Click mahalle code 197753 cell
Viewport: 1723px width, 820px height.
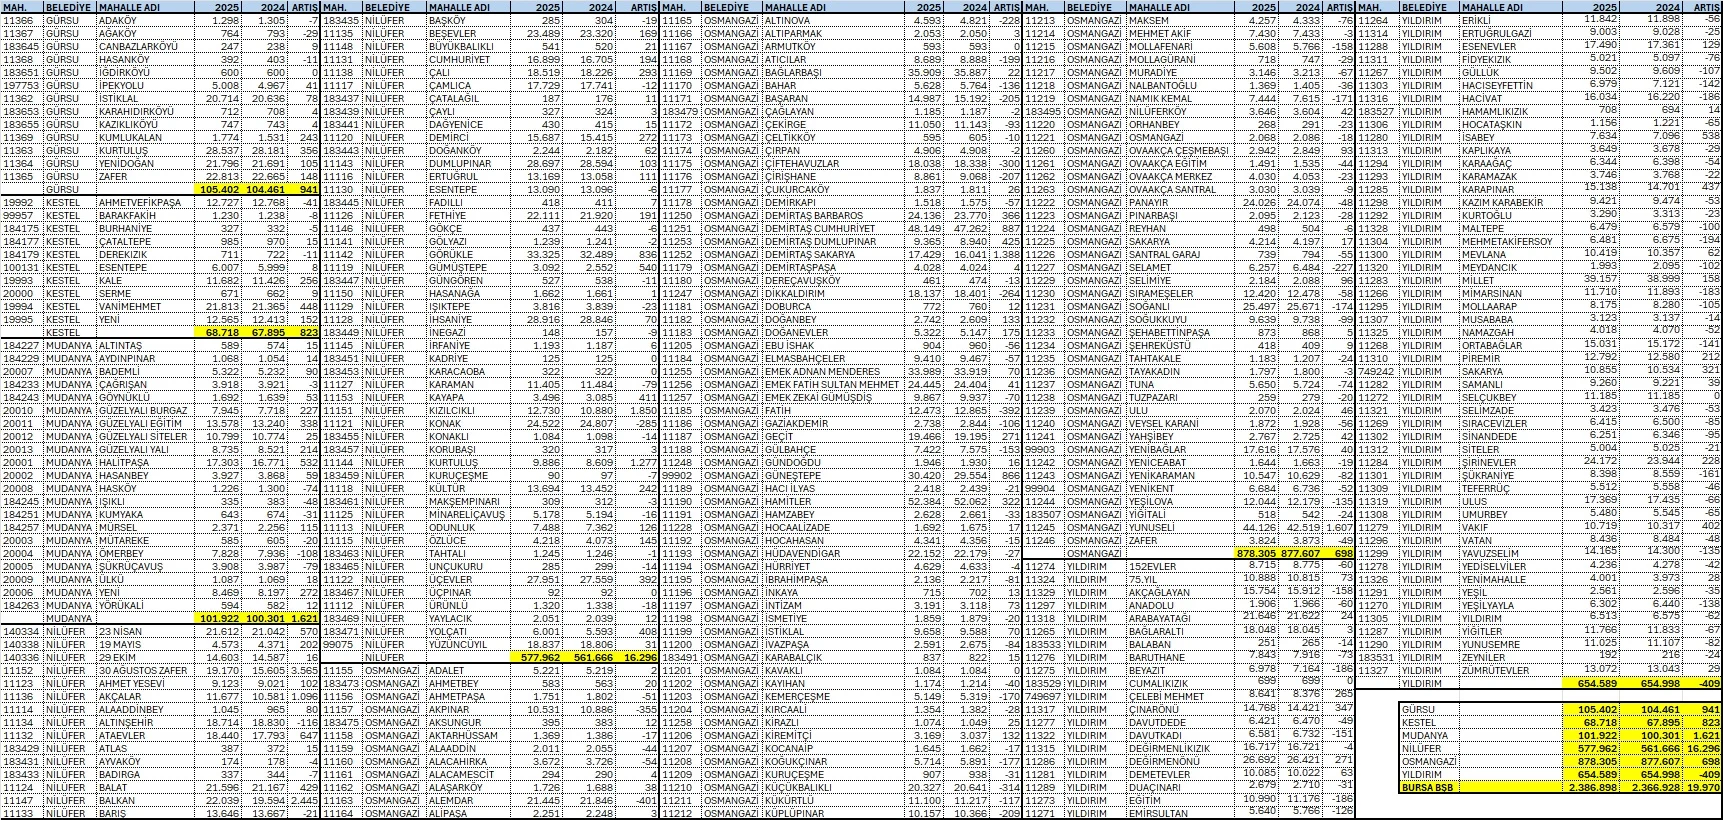coord(21,86)
